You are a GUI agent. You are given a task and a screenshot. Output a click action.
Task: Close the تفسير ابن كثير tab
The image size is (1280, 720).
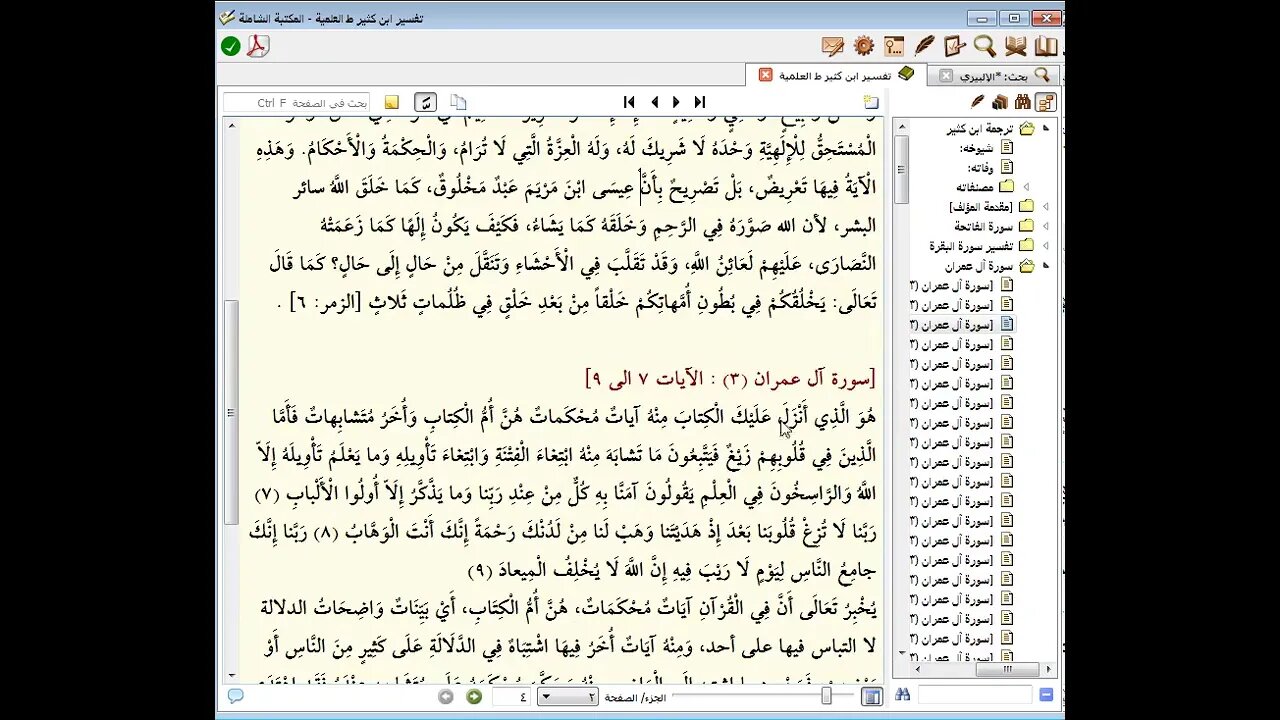click(x=765, y=75)
